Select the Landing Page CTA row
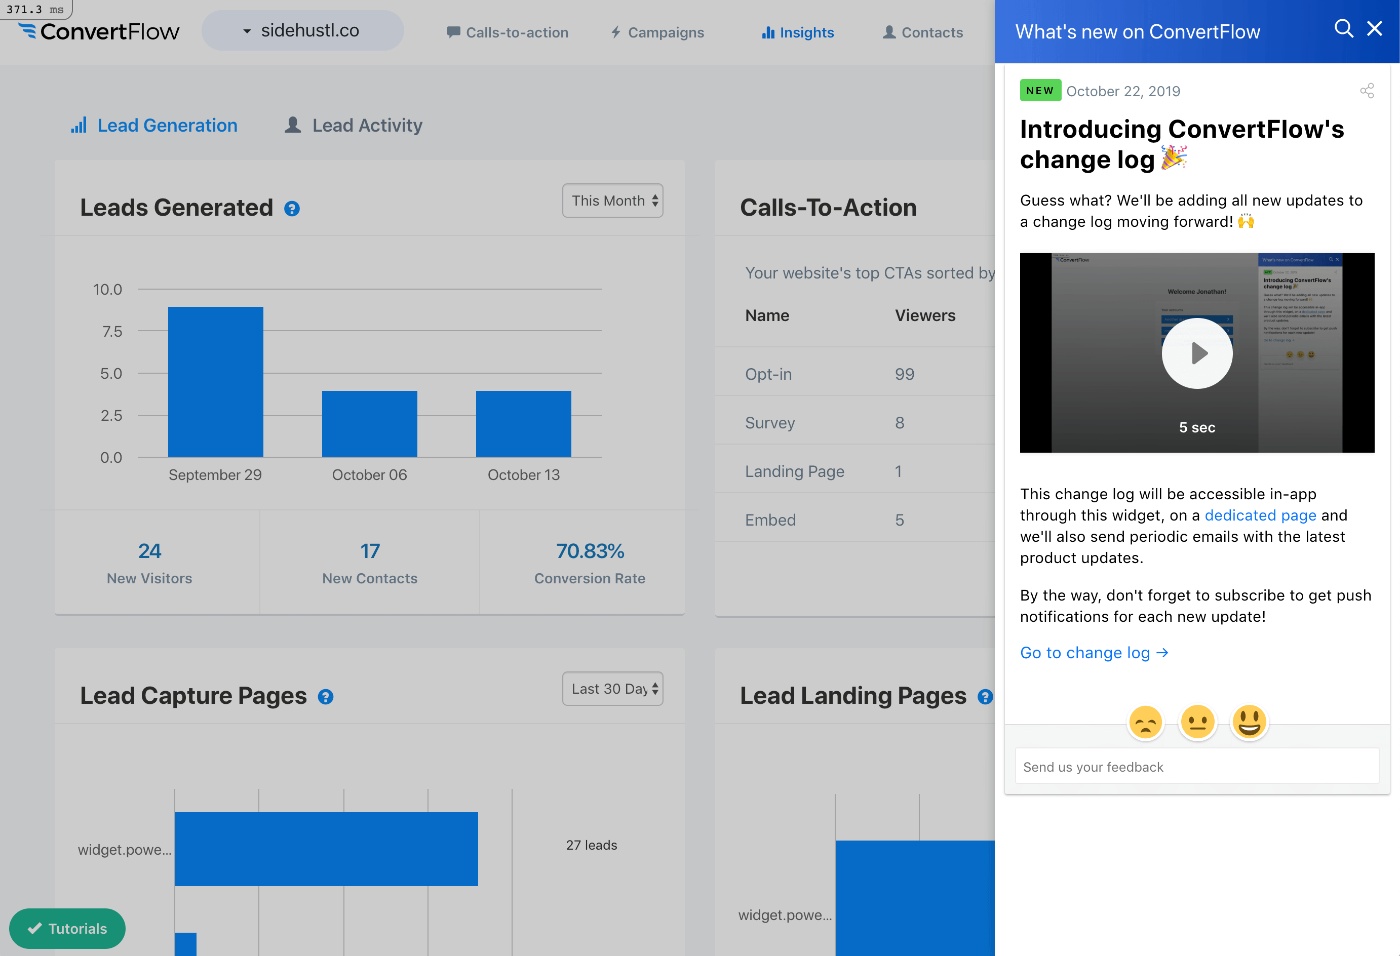Screen dimensions: 1400x956 point(855,471)
